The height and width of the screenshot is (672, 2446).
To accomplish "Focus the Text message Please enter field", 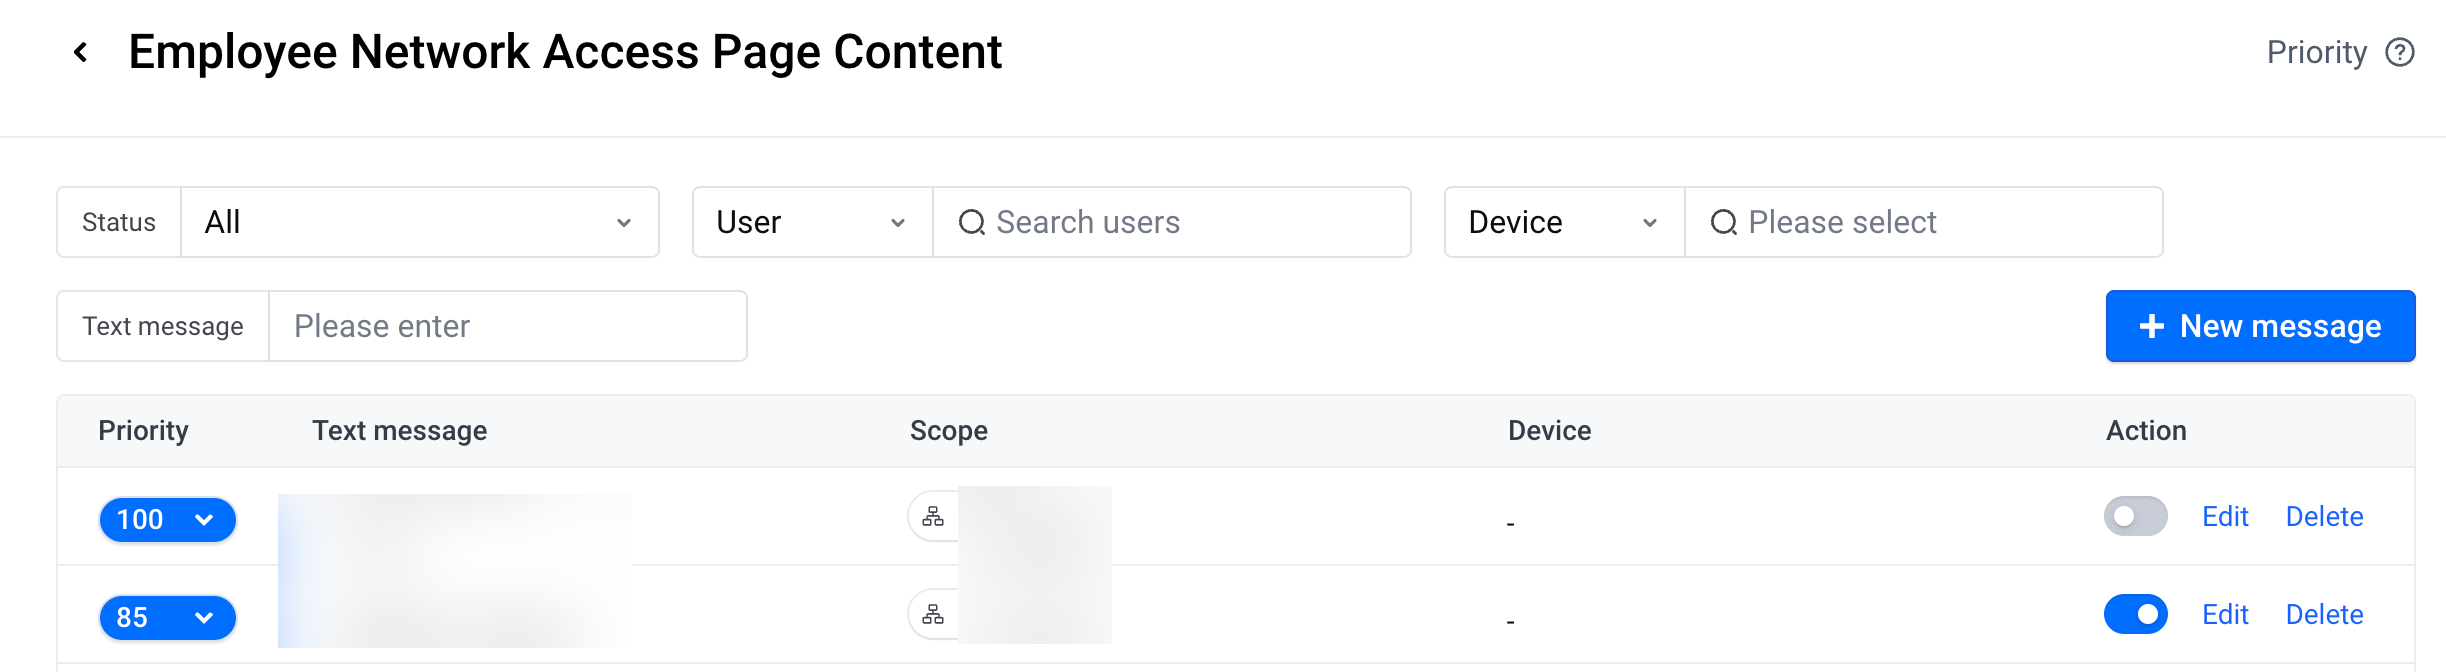I will (x=508, y=326).
